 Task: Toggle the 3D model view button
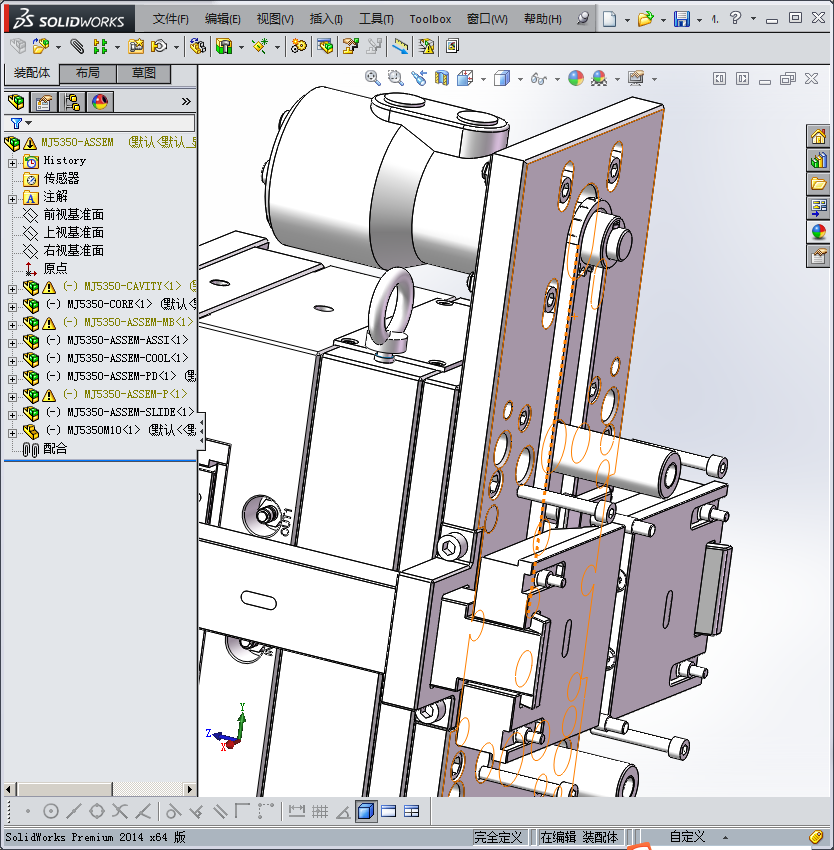pyautogui.click(x=366, y=812)
